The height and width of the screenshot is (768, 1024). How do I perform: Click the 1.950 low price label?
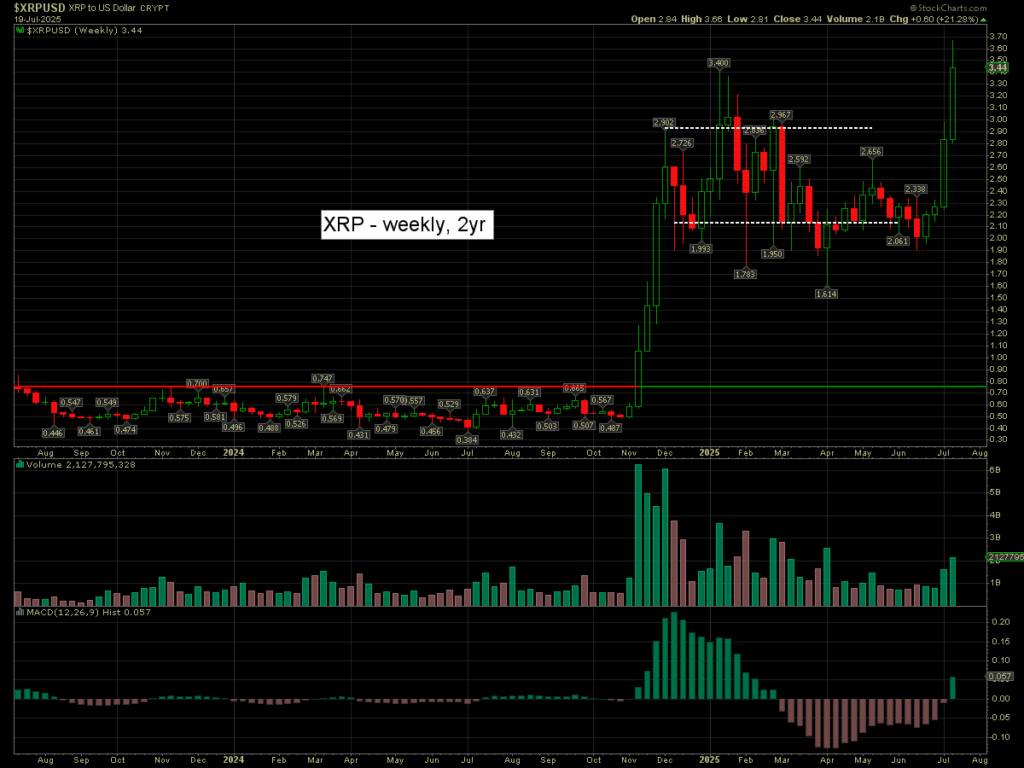coord(773,253)
